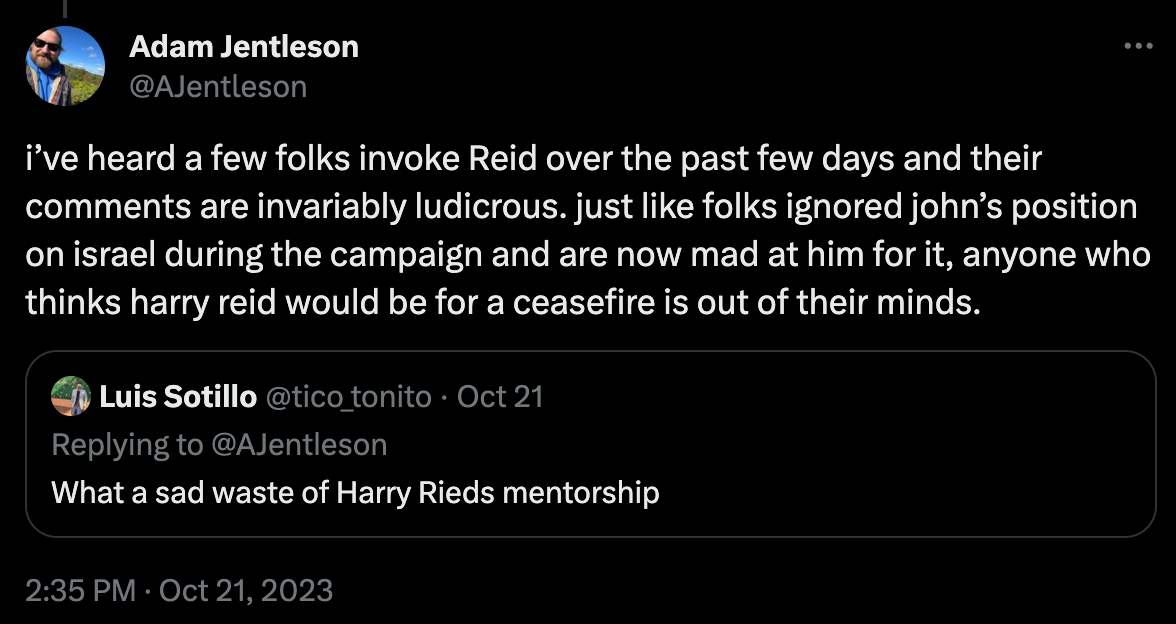Open the Oct 21 date on quoted tweet

click(501, 396)
